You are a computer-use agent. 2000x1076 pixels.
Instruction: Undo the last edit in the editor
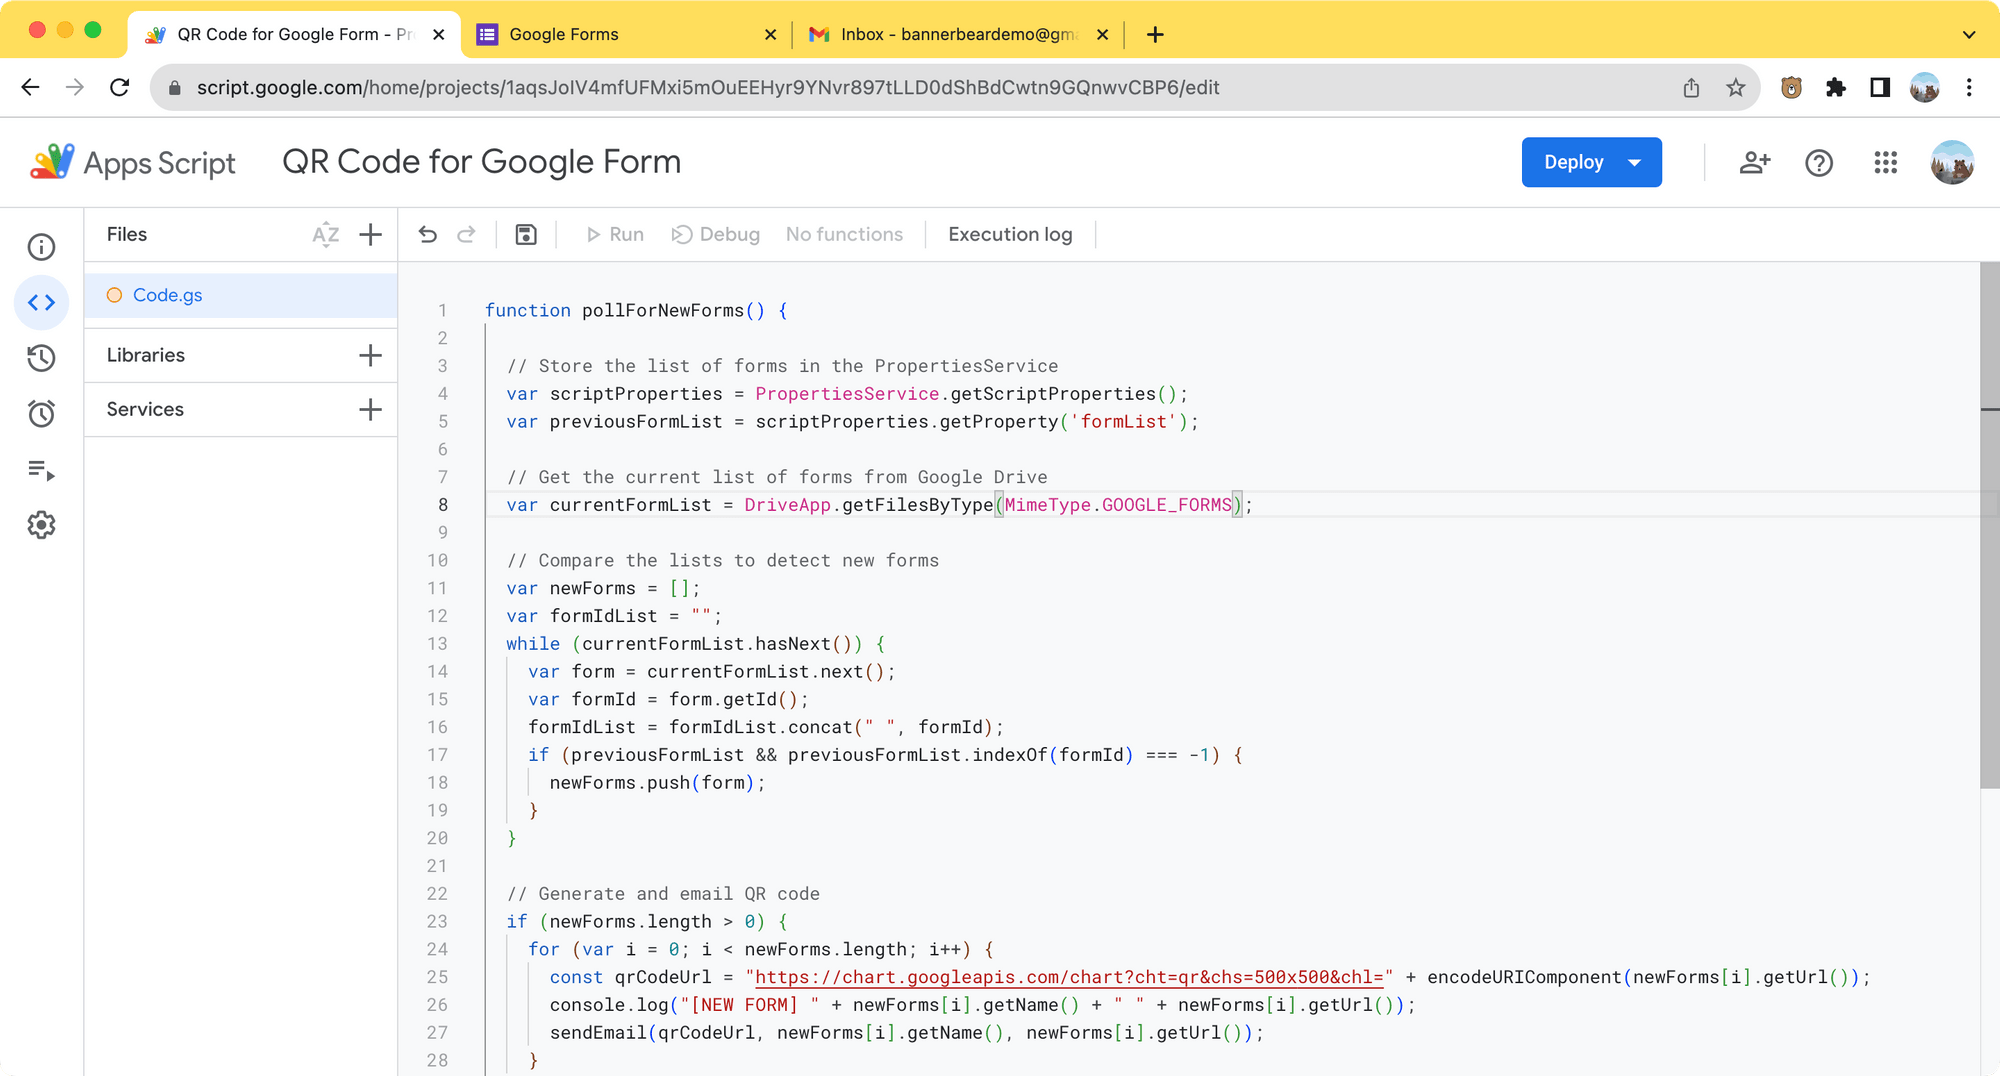[x=428, y=234]
